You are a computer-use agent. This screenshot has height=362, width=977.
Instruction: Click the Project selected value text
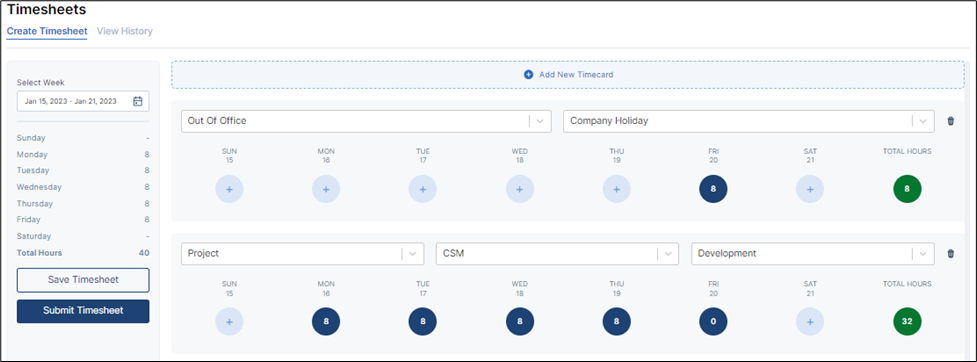203,254
